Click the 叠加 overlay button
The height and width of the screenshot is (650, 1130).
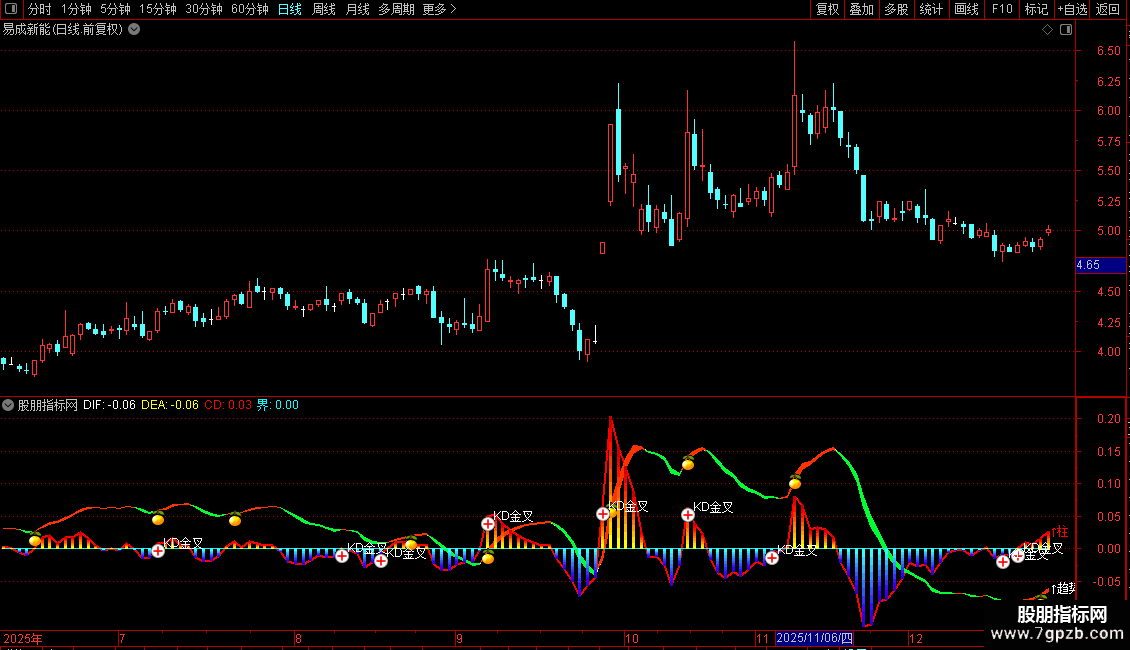coord(861,9)
